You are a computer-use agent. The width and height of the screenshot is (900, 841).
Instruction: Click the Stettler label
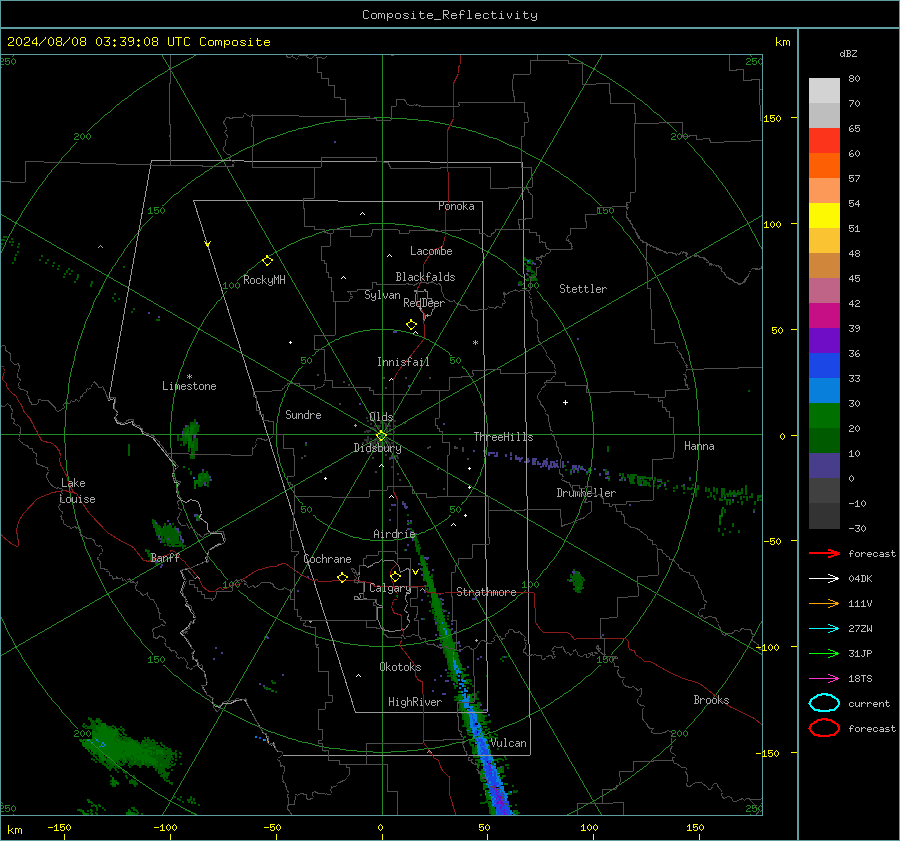coord(583,289)
